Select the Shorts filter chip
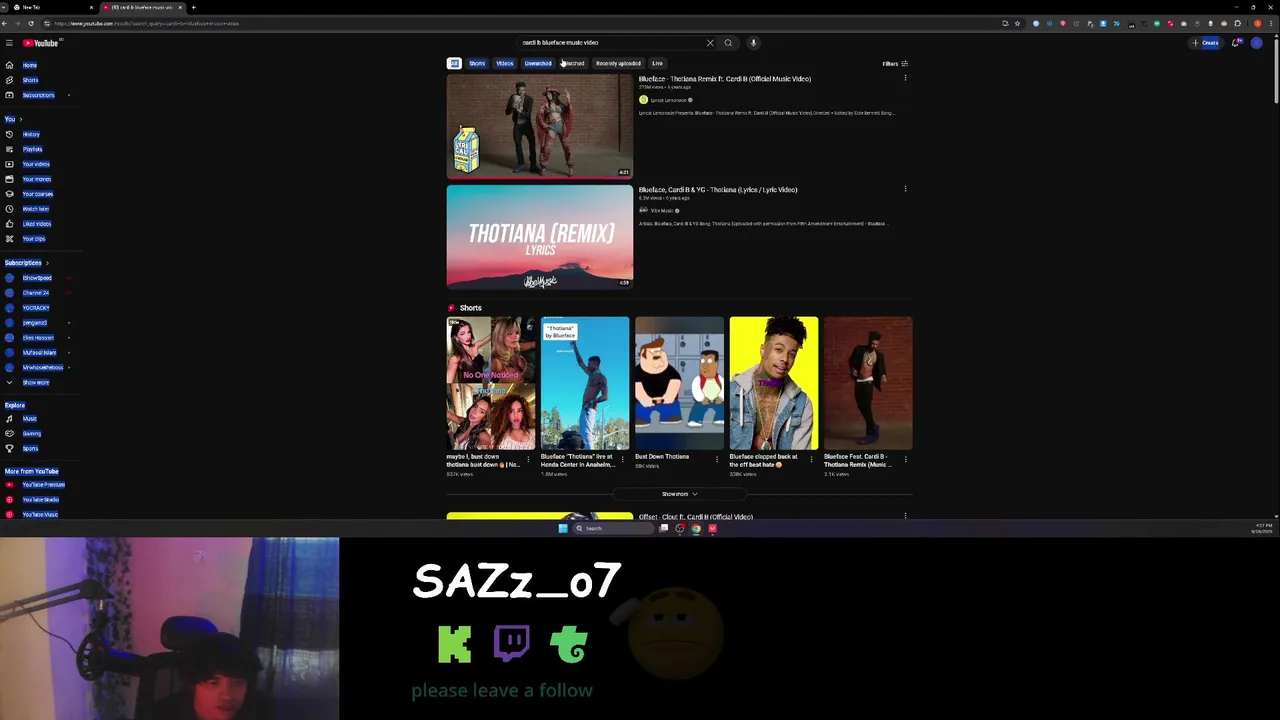 [477, 64]
